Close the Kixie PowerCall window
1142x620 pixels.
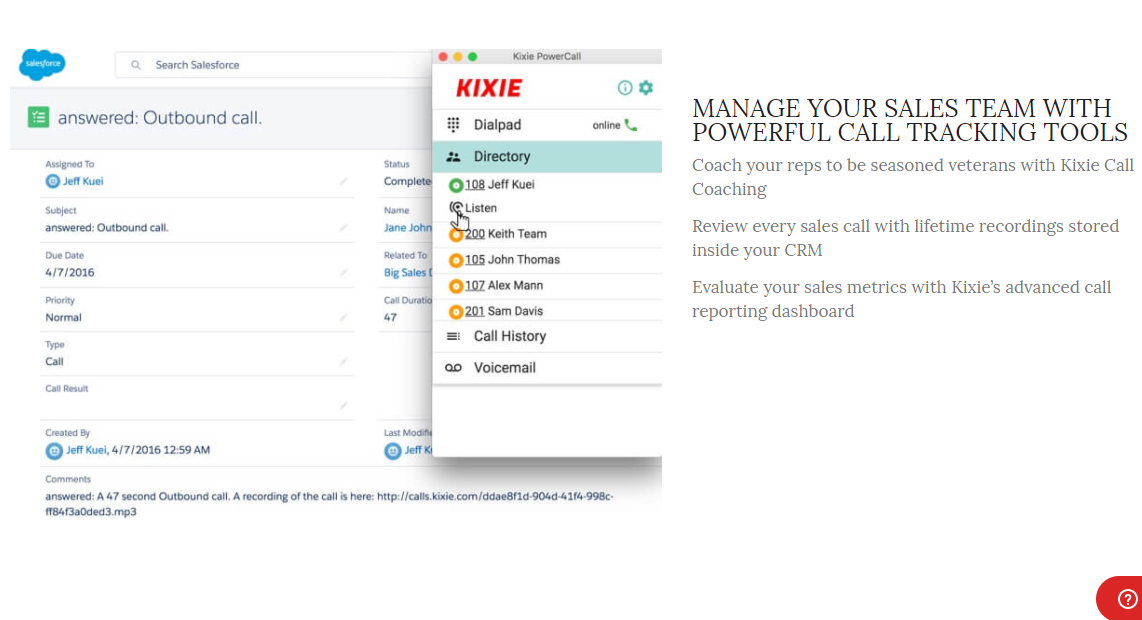pyautogui.click(x=443, y=57)
